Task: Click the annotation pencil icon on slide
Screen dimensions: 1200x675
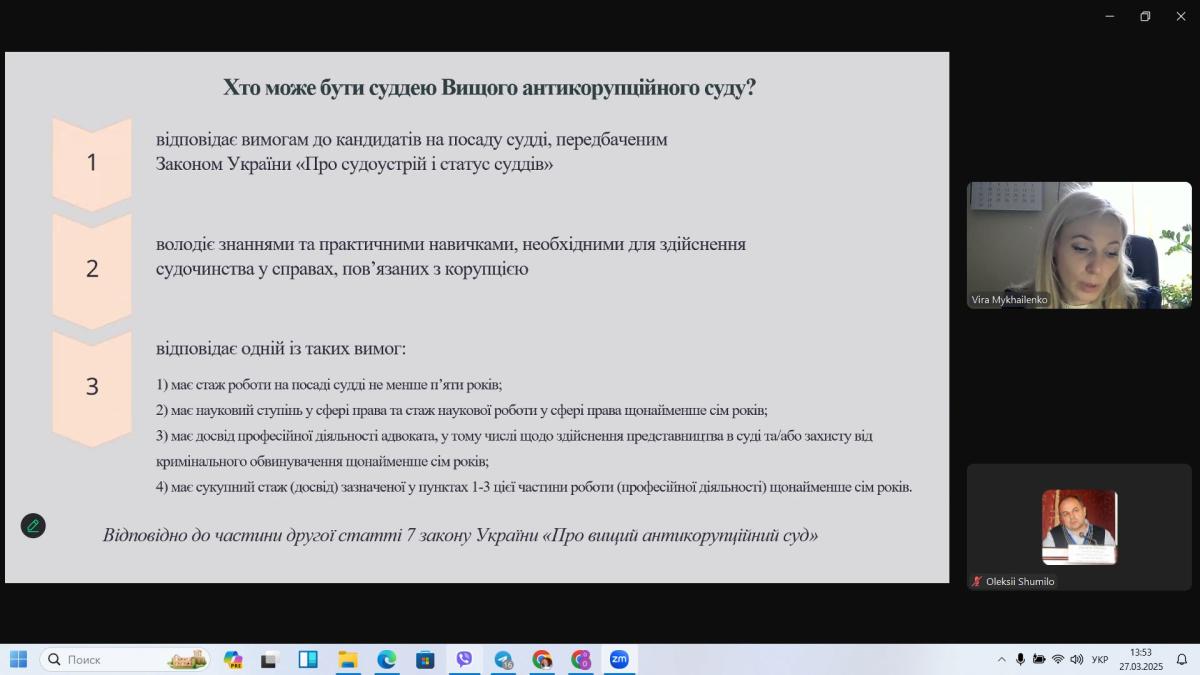Action: tap(33, 525)
